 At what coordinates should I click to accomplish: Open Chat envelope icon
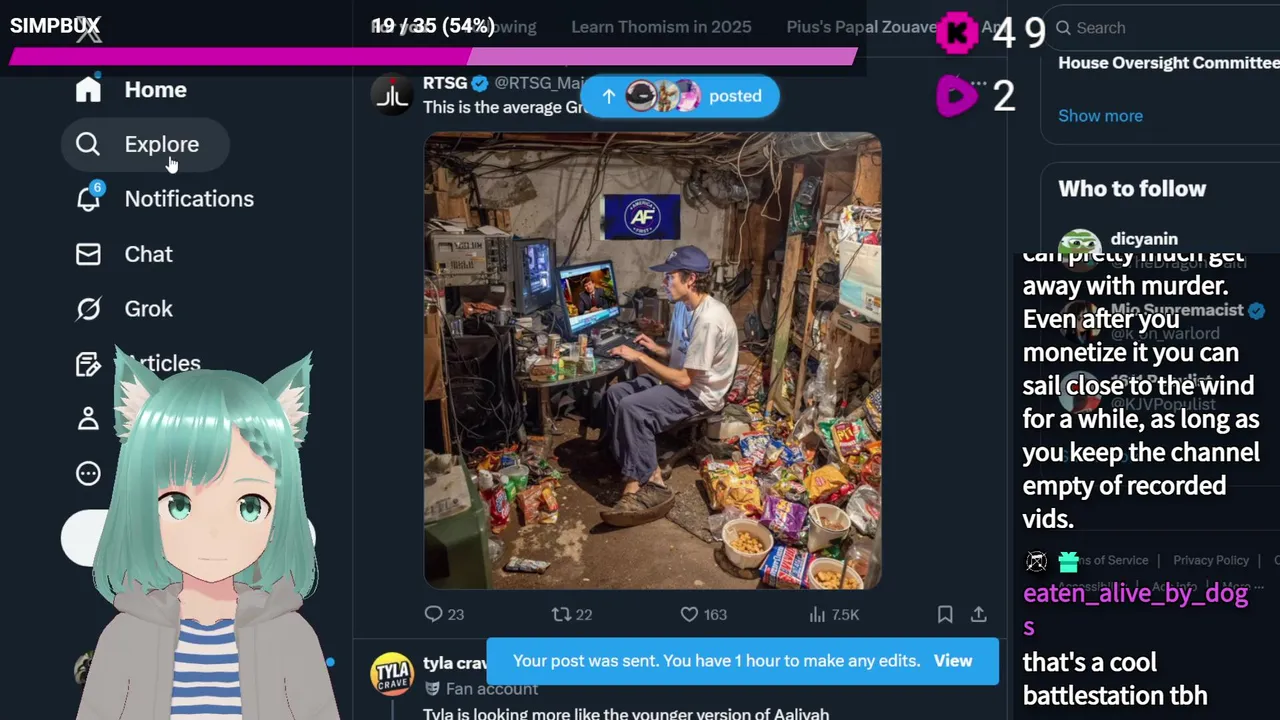click(88, 254)
